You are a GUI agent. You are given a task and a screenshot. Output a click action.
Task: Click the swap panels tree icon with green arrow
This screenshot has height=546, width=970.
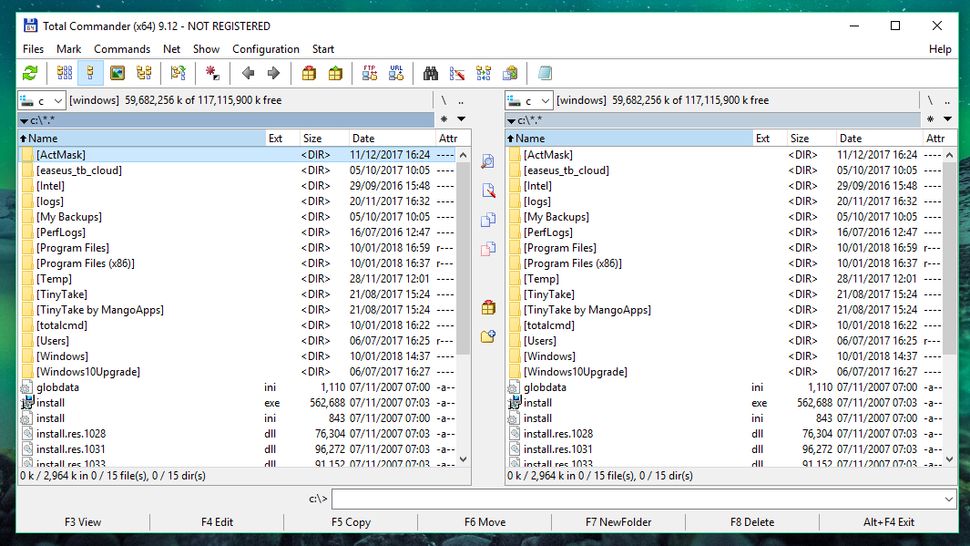point(178,73)
